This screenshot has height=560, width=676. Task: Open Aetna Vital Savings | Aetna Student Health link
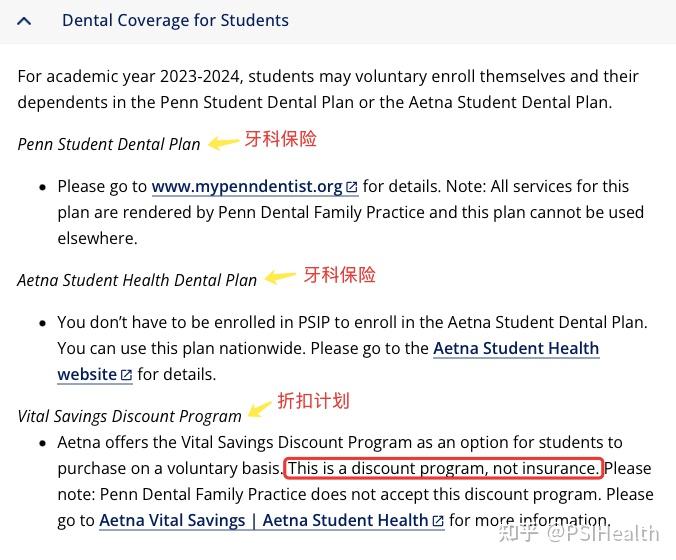264,520
